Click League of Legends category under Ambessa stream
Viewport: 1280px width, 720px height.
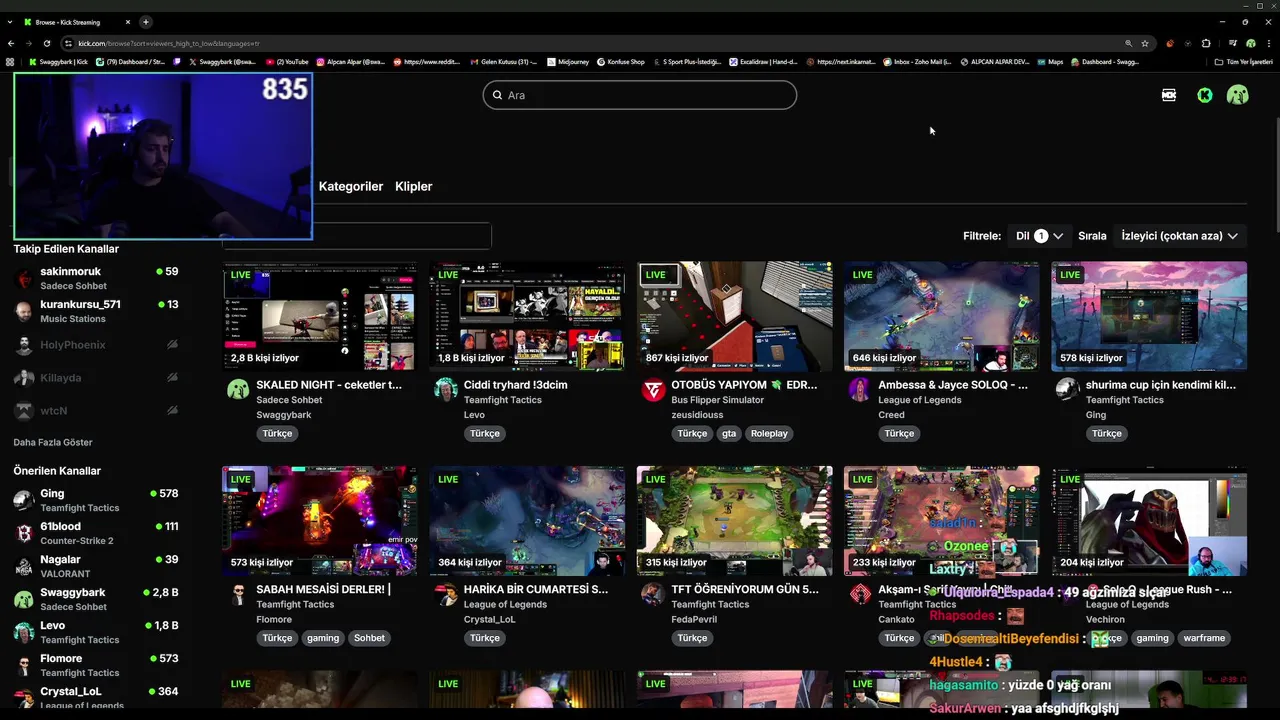[x=919, y=400]
